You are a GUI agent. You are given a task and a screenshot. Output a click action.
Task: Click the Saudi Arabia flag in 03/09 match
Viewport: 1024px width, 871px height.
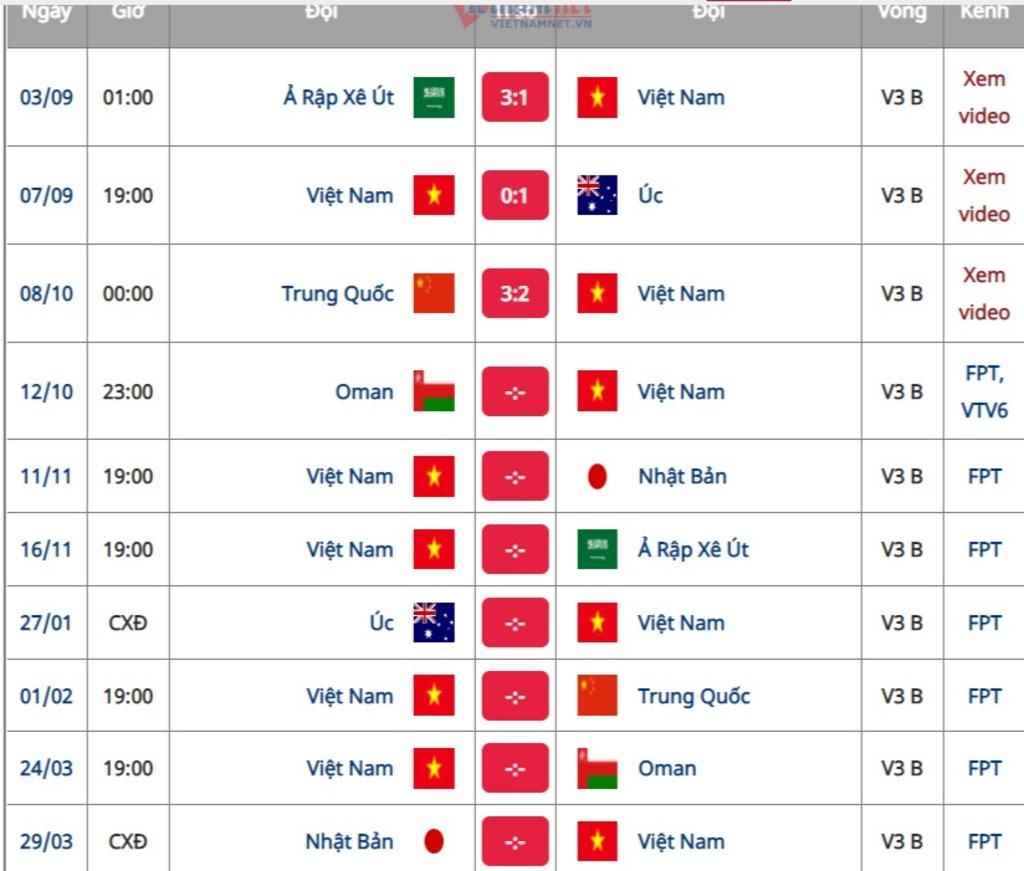[434, 97]
